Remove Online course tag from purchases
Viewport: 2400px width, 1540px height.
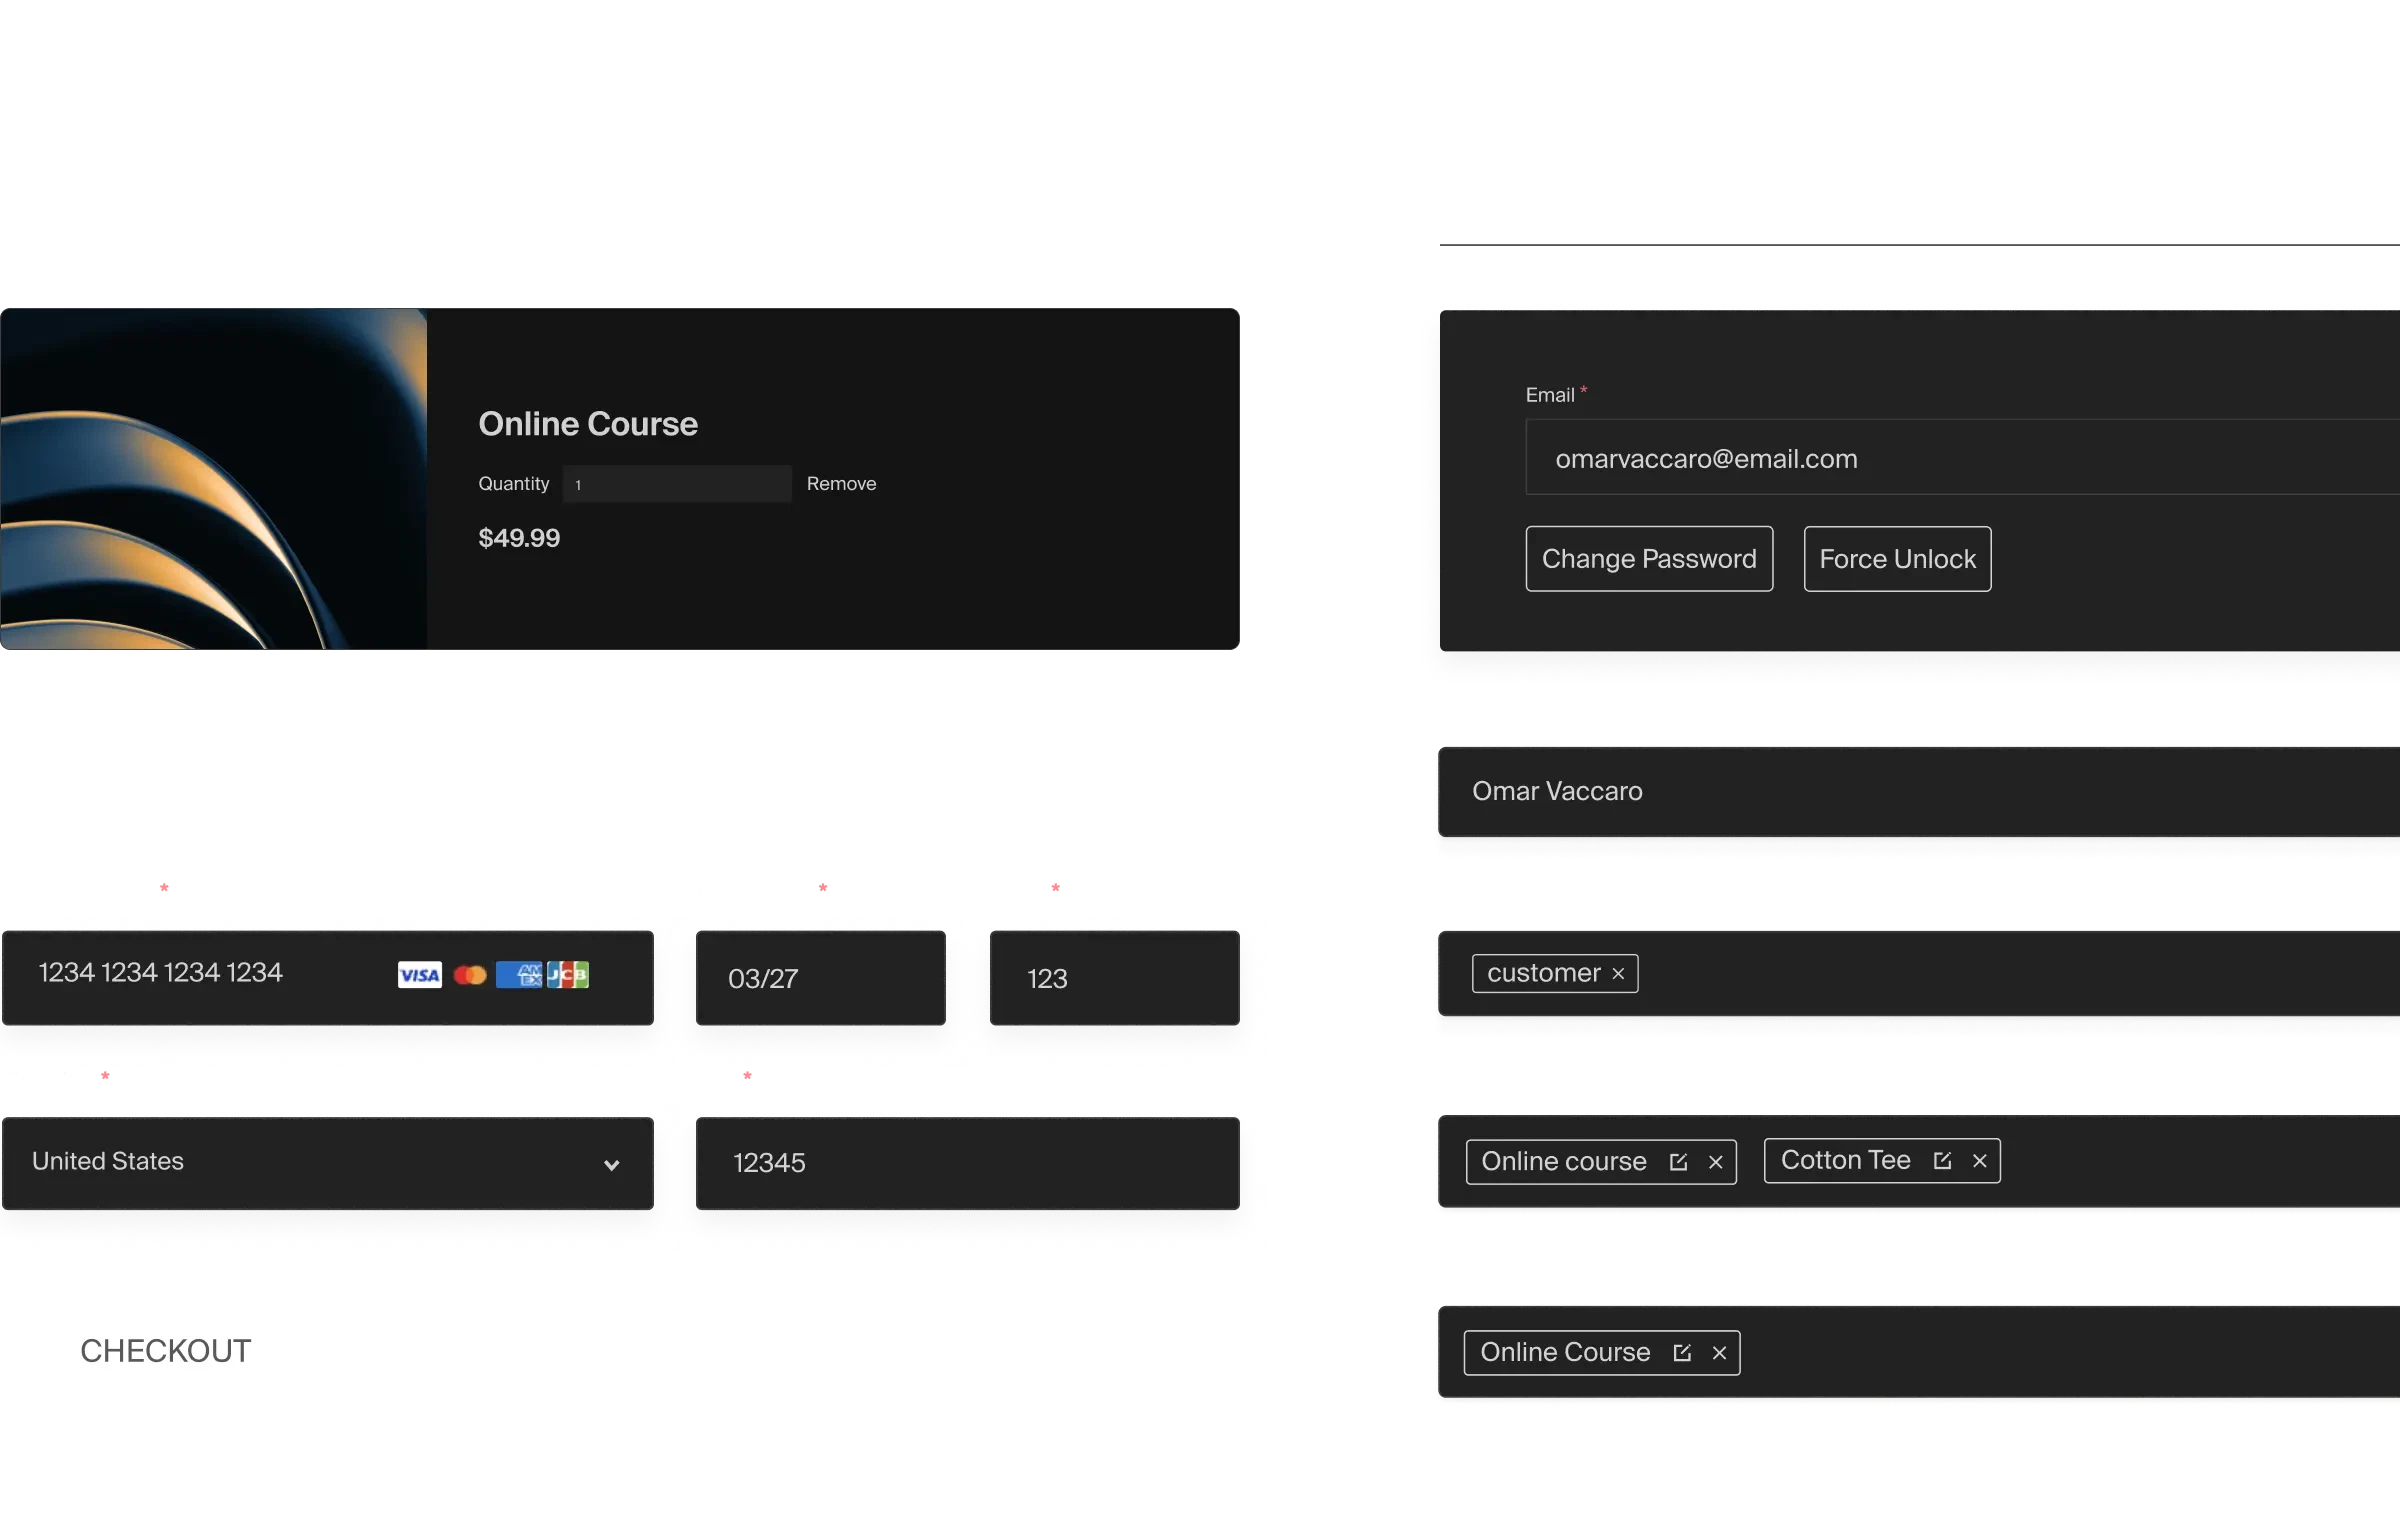pos(1716,1160)
